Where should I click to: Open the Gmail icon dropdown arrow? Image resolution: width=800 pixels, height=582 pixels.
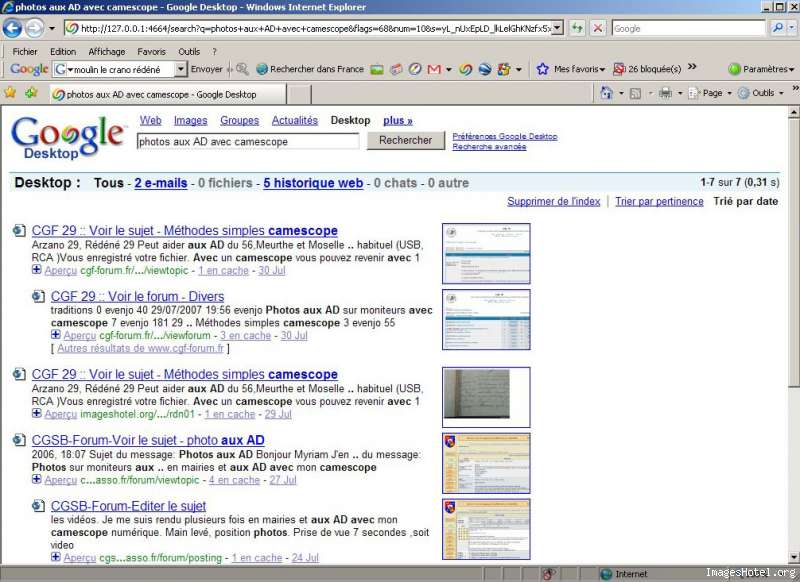(448, 69)
